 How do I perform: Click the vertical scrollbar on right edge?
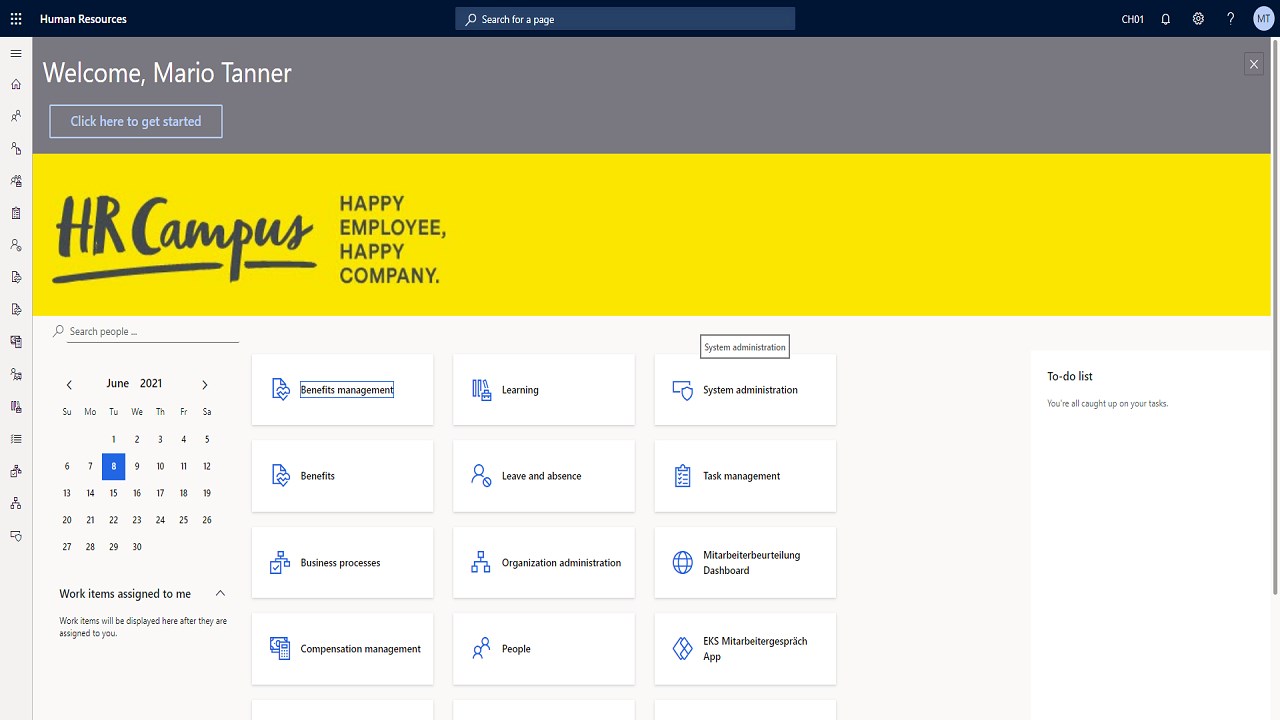click(x=1275, y=318)
